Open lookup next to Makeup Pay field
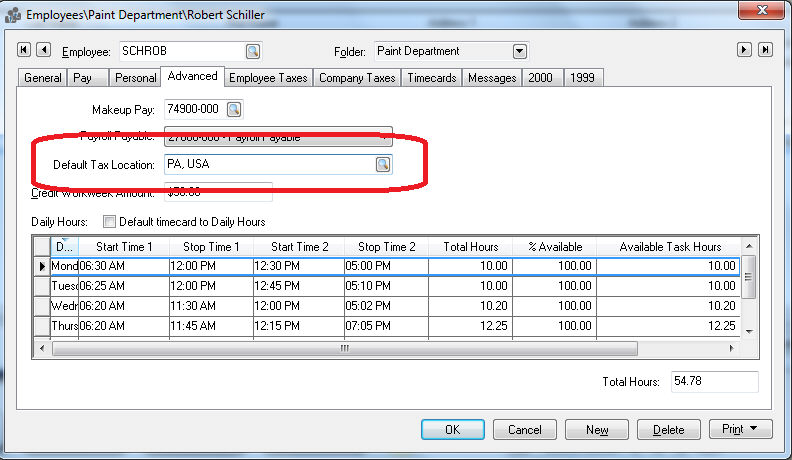792x460 pixels. pos(234,109)
